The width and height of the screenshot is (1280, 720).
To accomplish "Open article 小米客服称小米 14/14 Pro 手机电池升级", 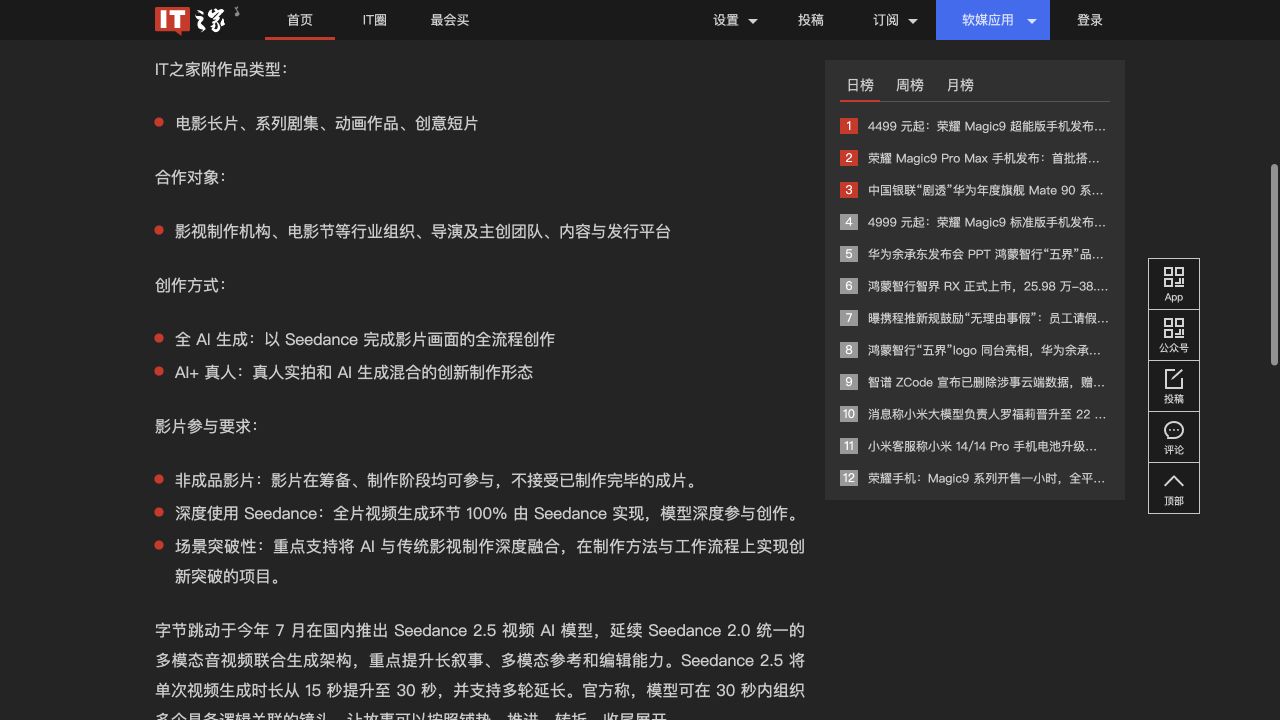I will tap(983, 446).
